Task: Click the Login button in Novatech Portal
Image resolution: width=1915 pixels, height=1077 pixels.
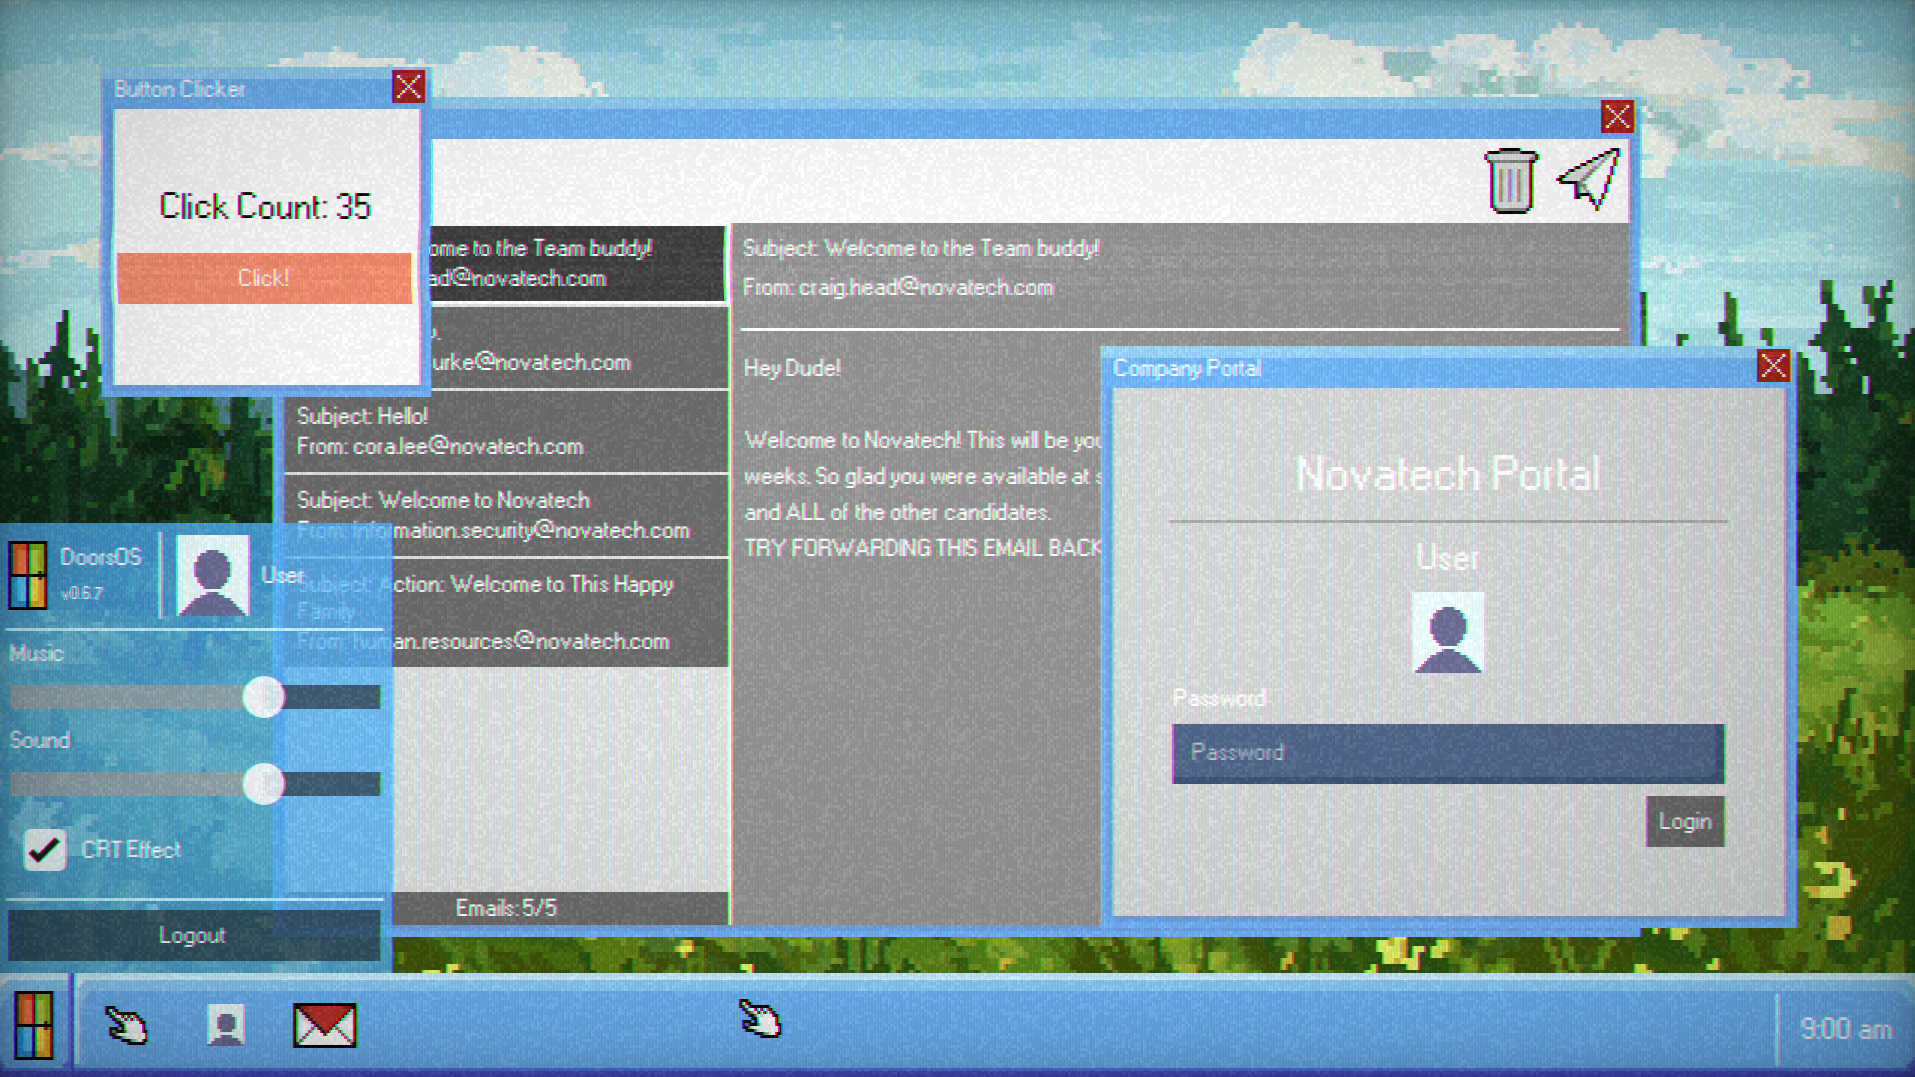Action: [1685, 821]
